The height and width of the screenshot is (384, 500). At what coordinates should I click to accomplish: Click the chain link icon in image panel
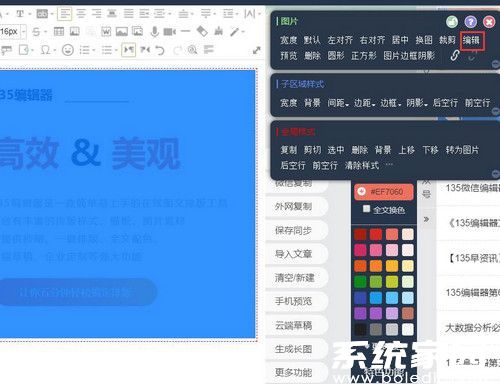(x=455, y=55)
